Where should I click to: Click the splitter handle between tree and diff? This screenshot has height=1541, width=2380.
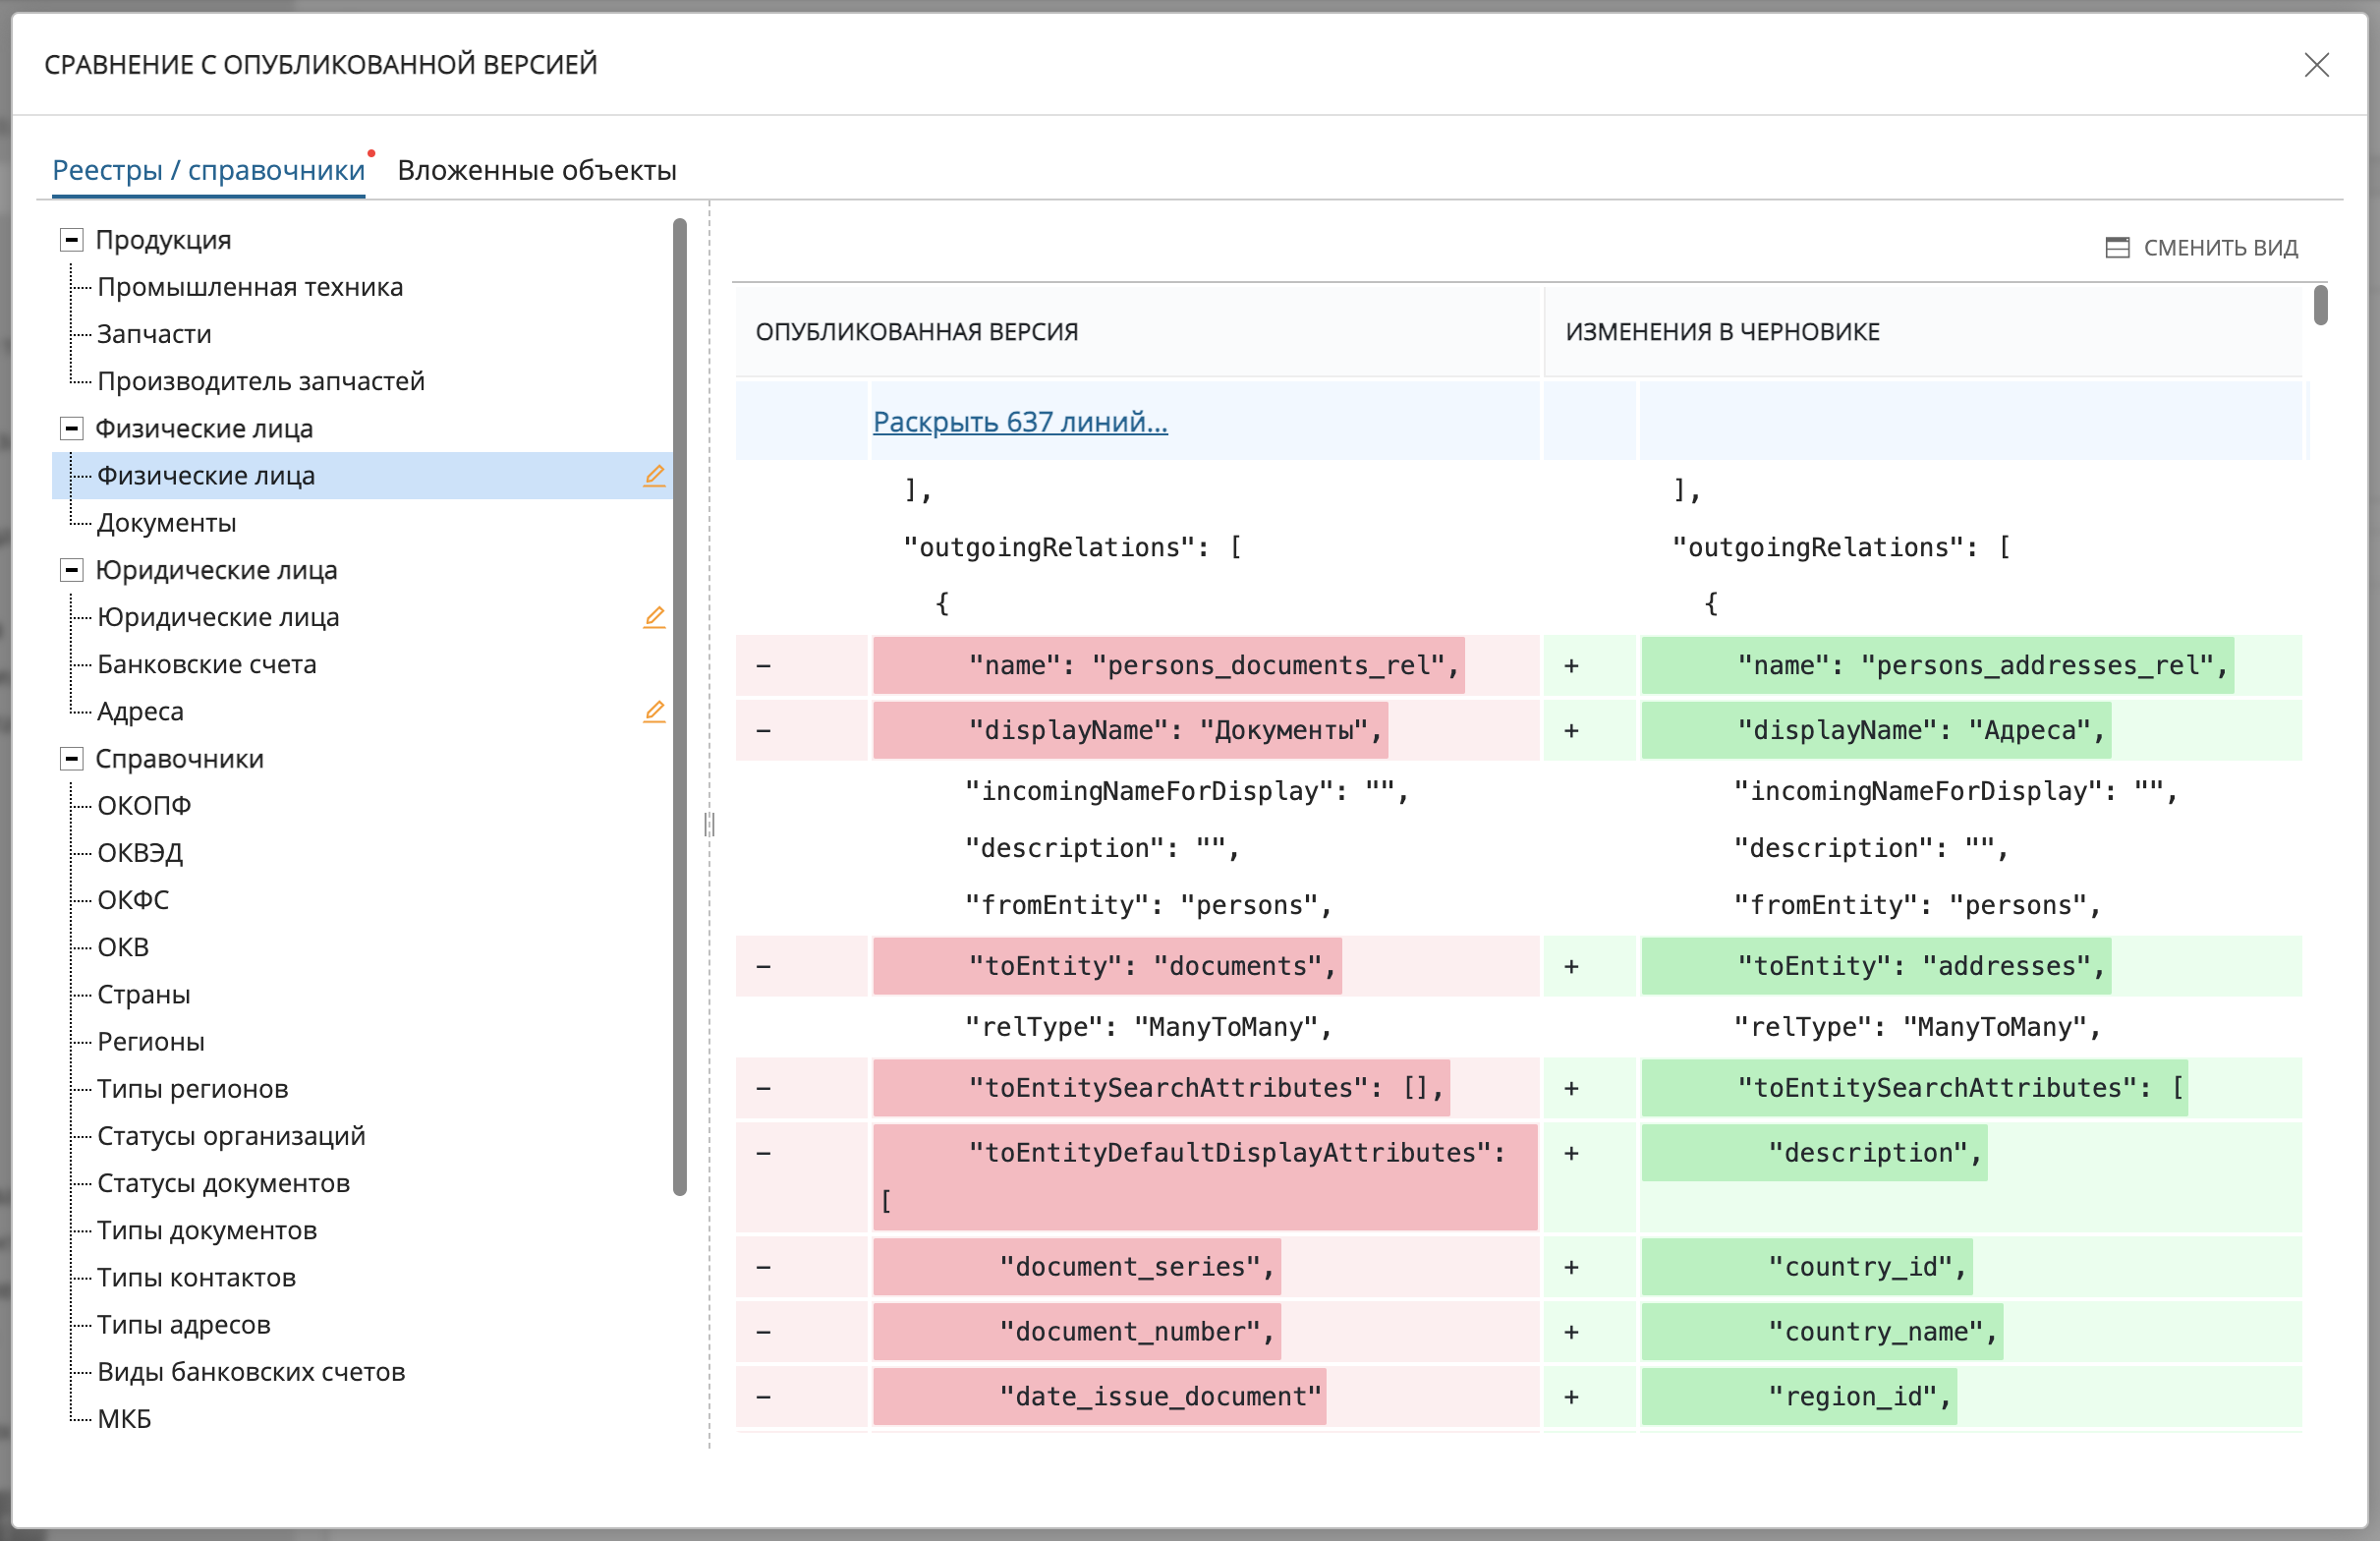(x=709, y=824)
